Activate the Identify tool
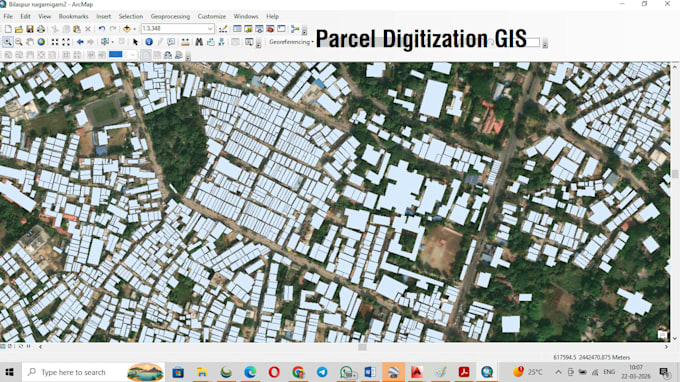This screenshot has height=382, width=680. tap(149, 42)
